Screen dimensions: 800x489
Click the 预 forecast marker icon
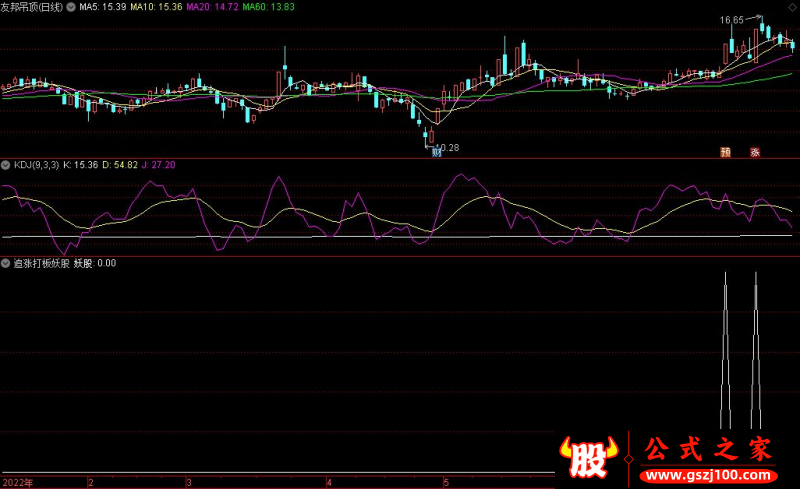pyautogui.click(x=726, y=152)
